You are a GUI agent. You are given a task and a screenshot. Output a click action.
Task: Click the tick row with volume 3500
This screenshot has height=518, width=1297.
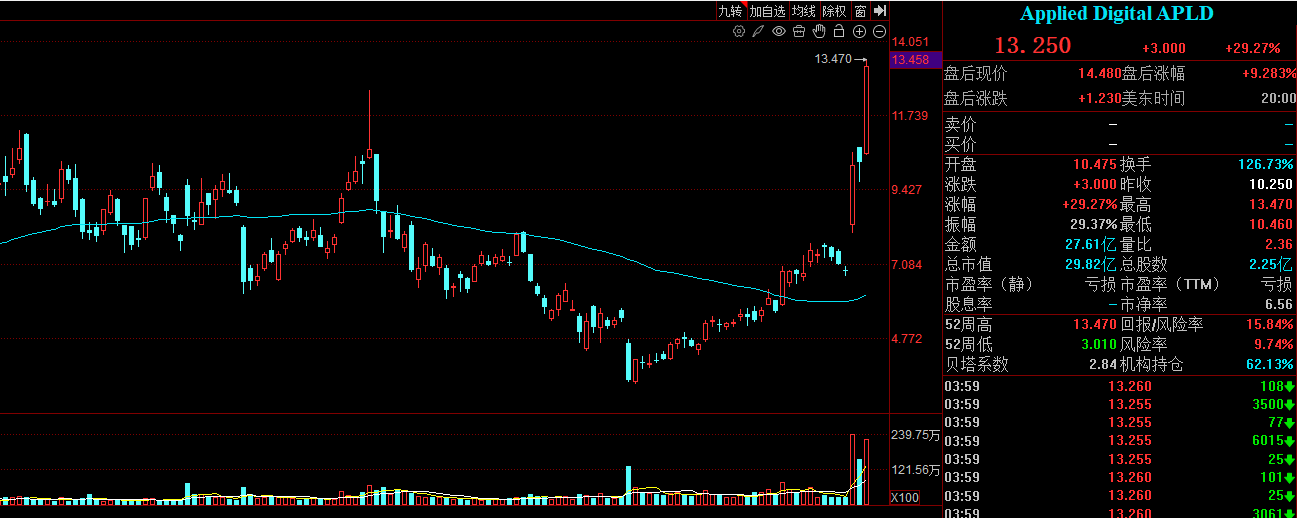pos(1119,404)
